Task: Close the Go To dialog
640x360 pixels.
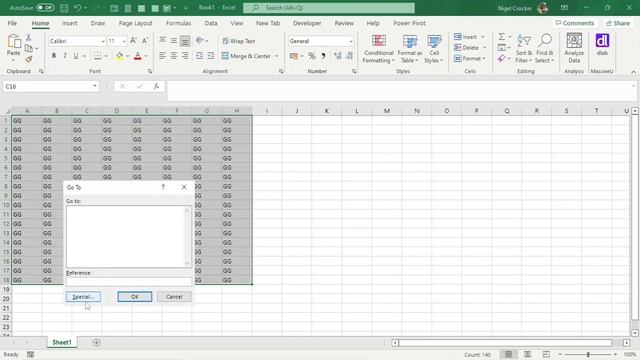Action: 184,187
